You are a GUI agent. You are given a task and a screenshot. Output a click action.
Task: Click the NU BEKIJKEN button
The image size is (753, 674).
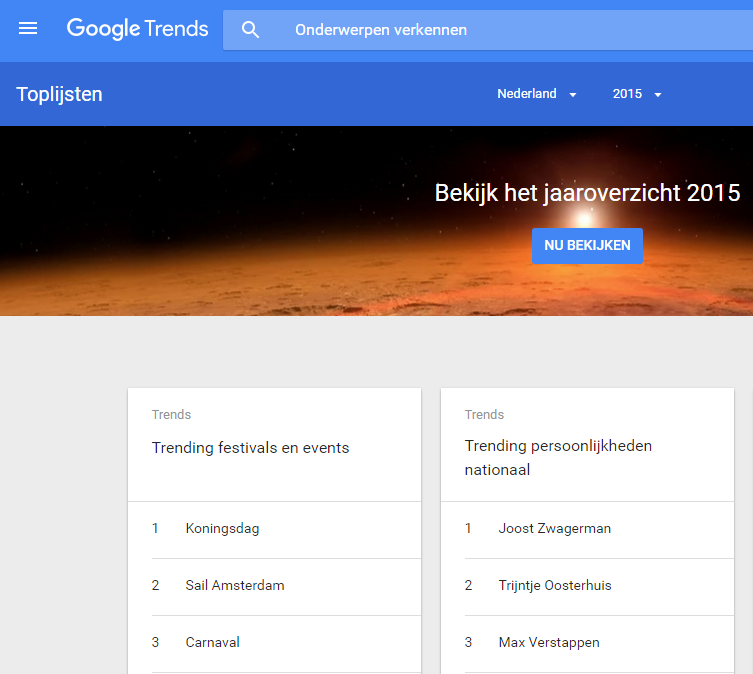(x=587, y=245)
